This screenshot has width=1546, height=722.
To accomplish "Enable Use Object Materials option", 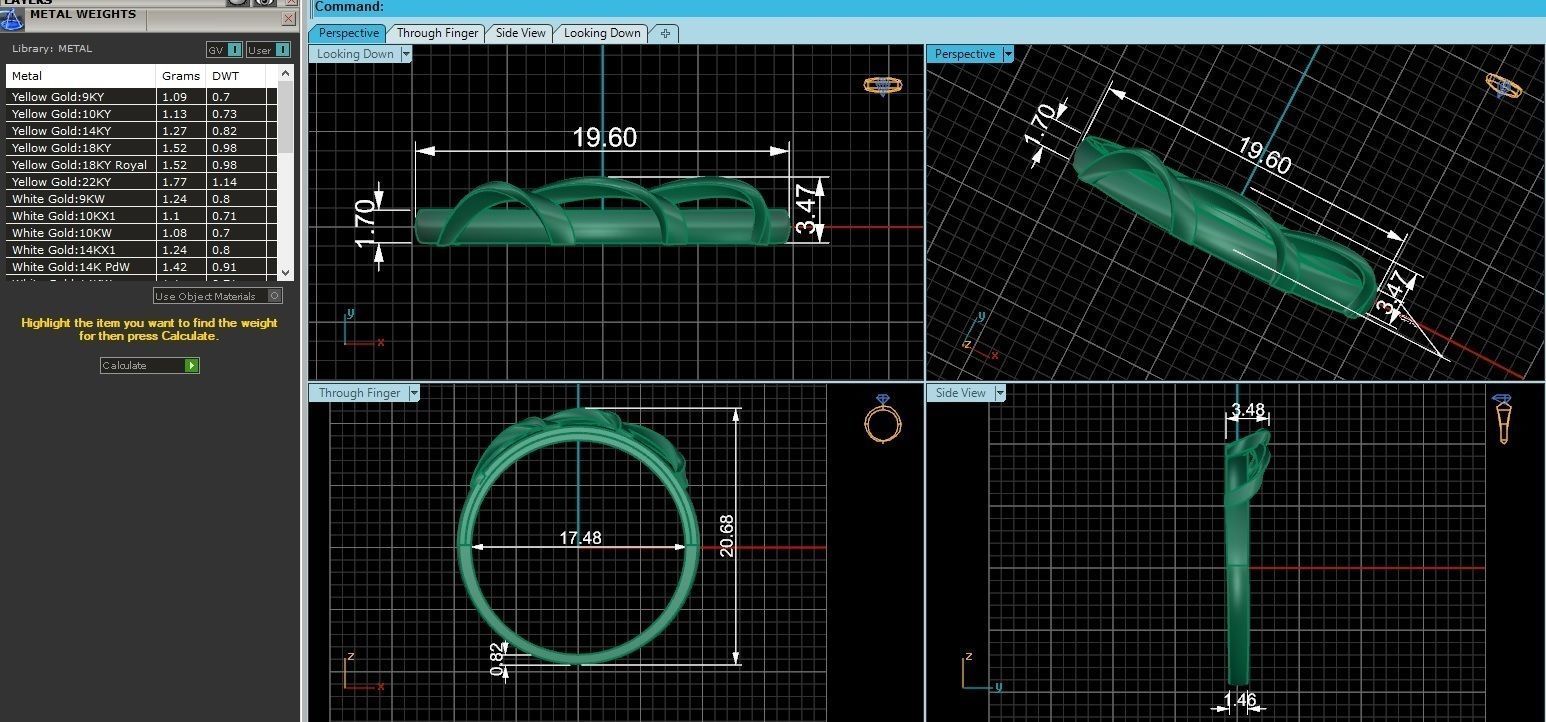I will click(x=218, y=296).
